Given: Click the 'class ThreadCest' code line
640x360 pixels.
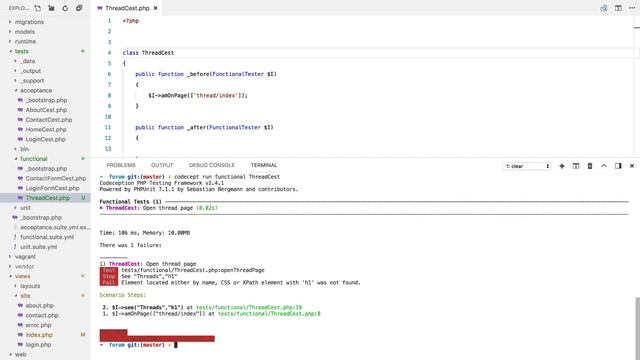Looking at the screenshot, I should (x=148, y=53).
